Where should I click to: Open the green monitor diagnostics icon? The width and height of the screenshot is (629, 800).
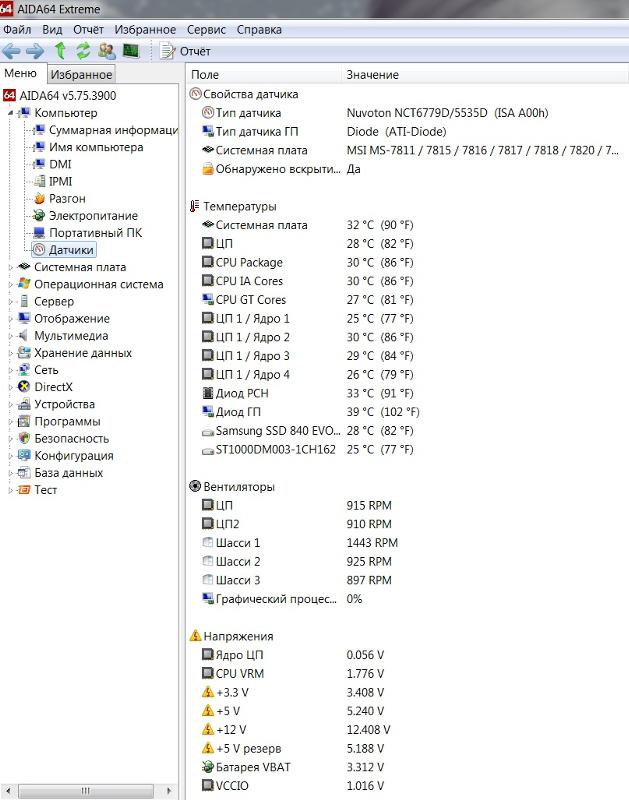tap(131, 51)
